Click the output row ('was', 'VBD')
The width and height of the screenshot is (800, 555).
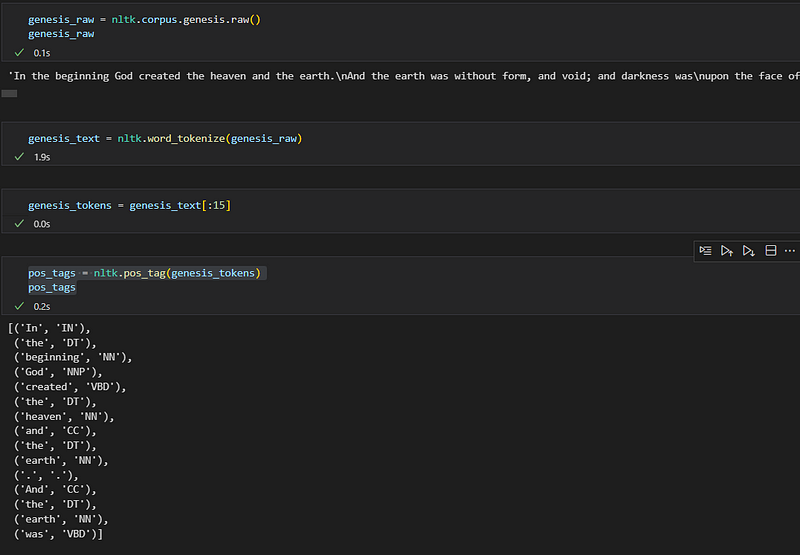coord(58,534)
